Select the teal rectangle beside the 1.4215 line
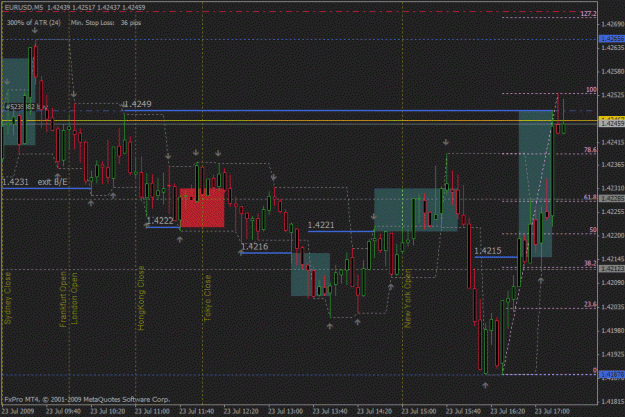Image resolution: width=625 pixels, height=417 pixels. [x=535, y=184]
